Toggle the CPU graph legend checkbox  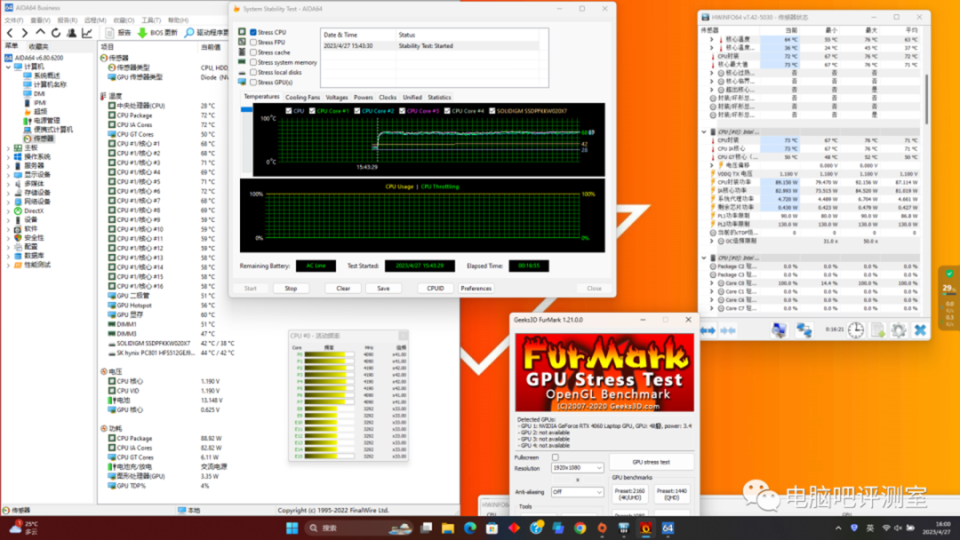[288, 111]
